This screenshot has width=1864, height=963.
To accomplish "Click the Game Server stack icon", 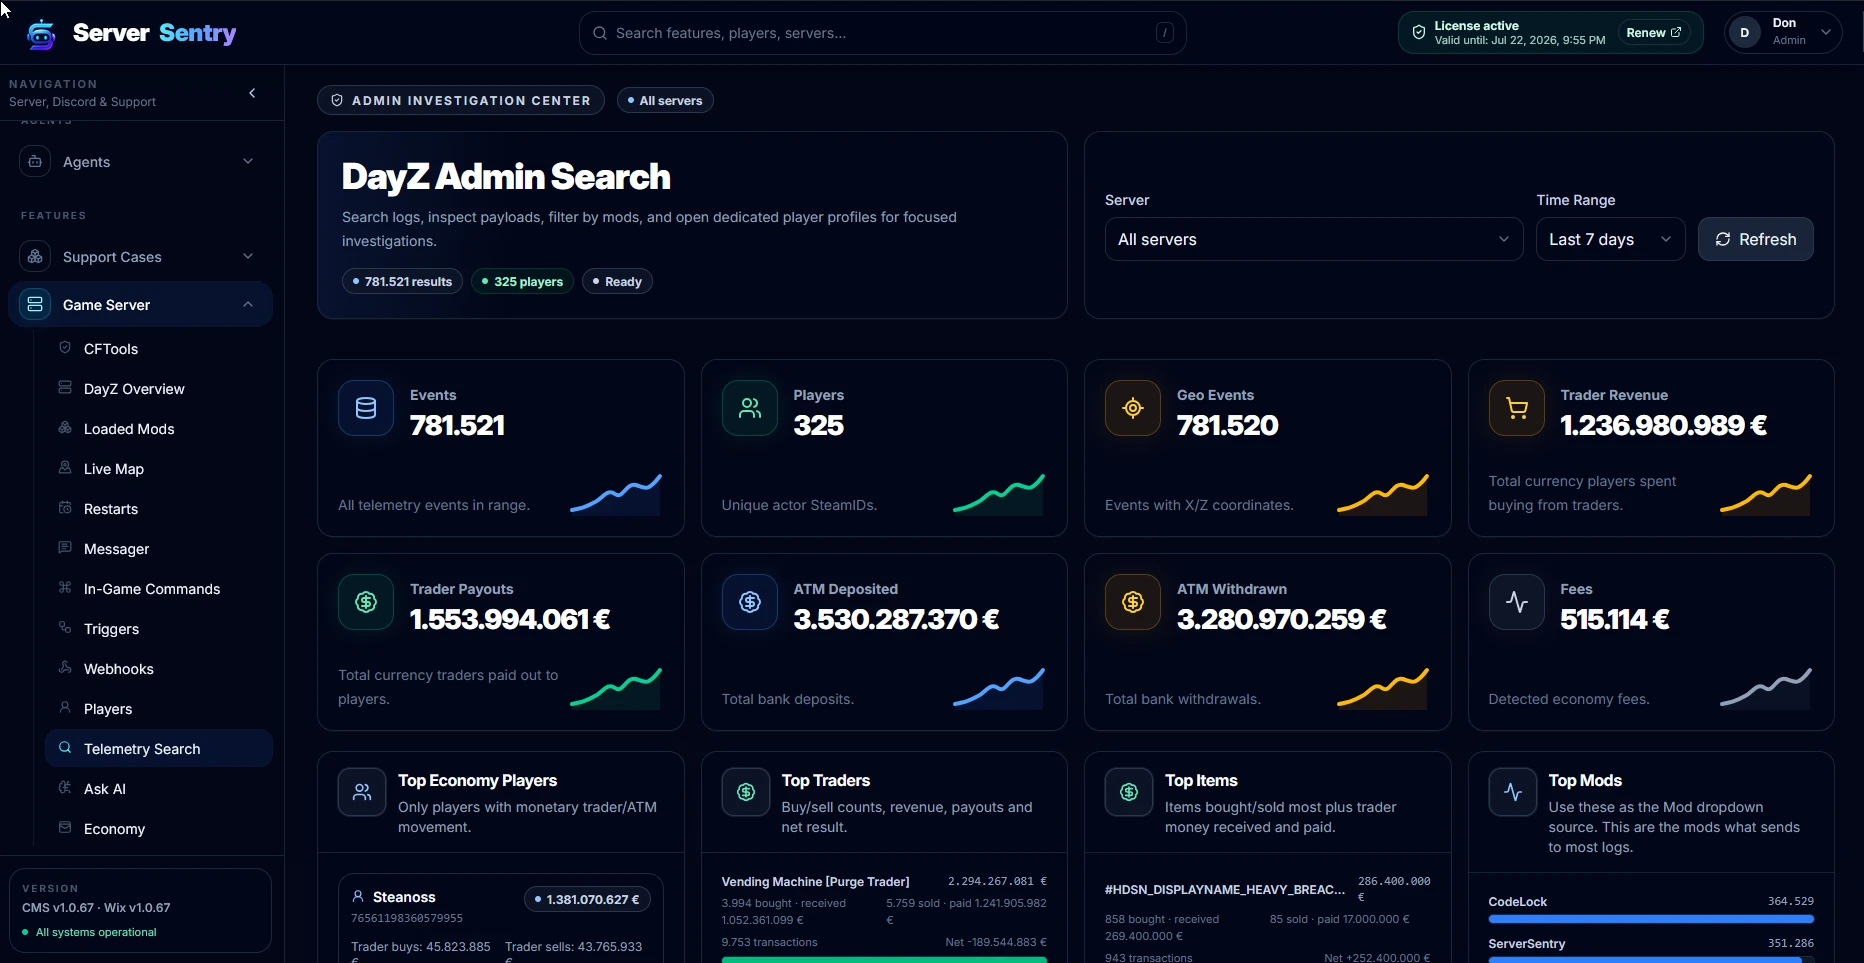I will 35,304.
